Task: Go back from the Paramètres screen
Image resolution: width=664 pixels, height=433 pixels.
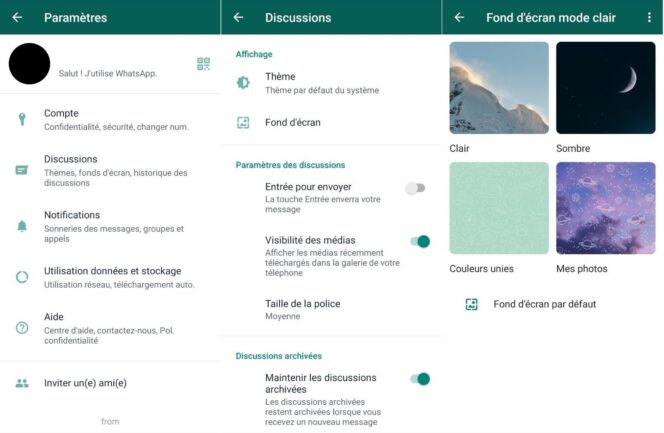Action: [x=17, y=17]
